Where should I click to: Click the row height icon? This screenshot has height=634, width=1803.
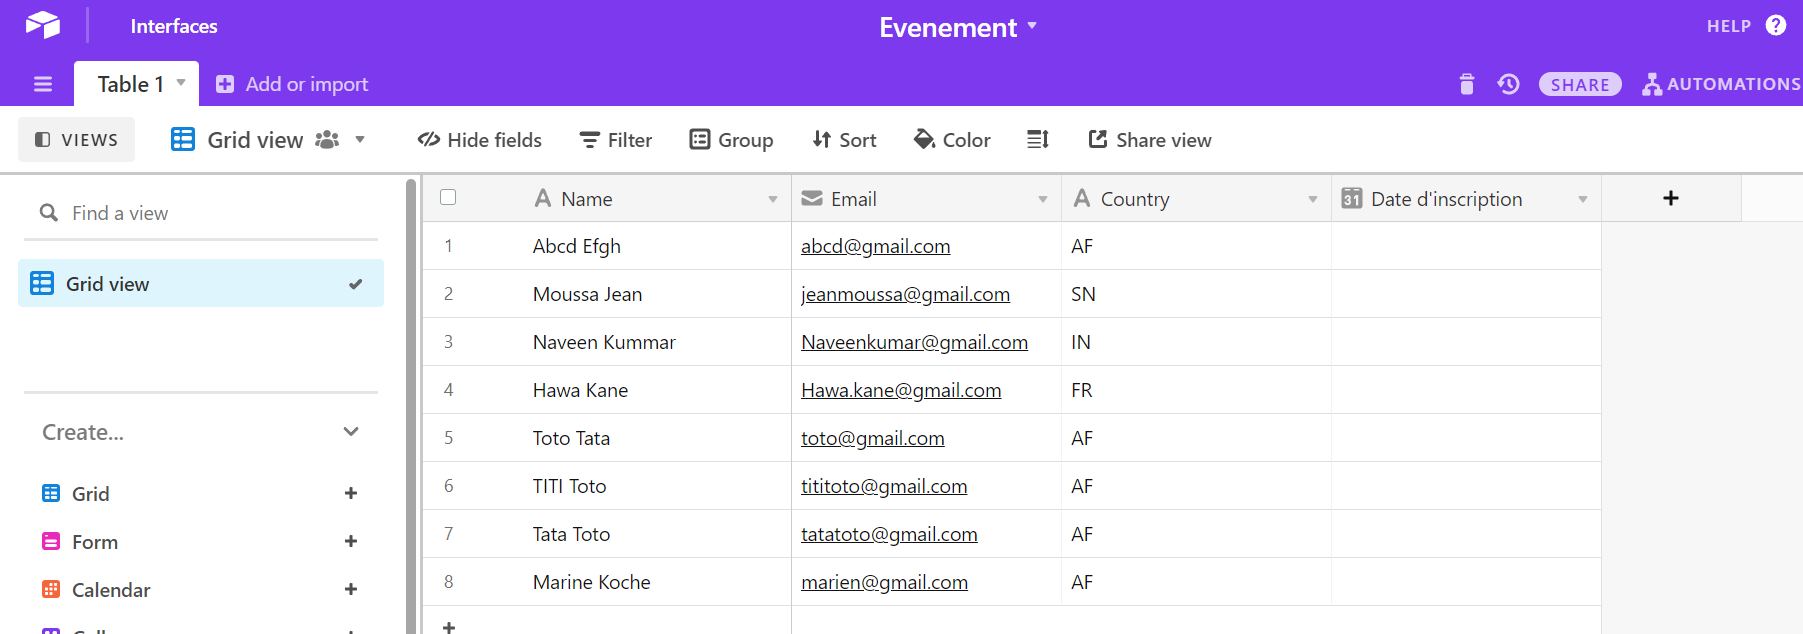[x=1038, y=140]
